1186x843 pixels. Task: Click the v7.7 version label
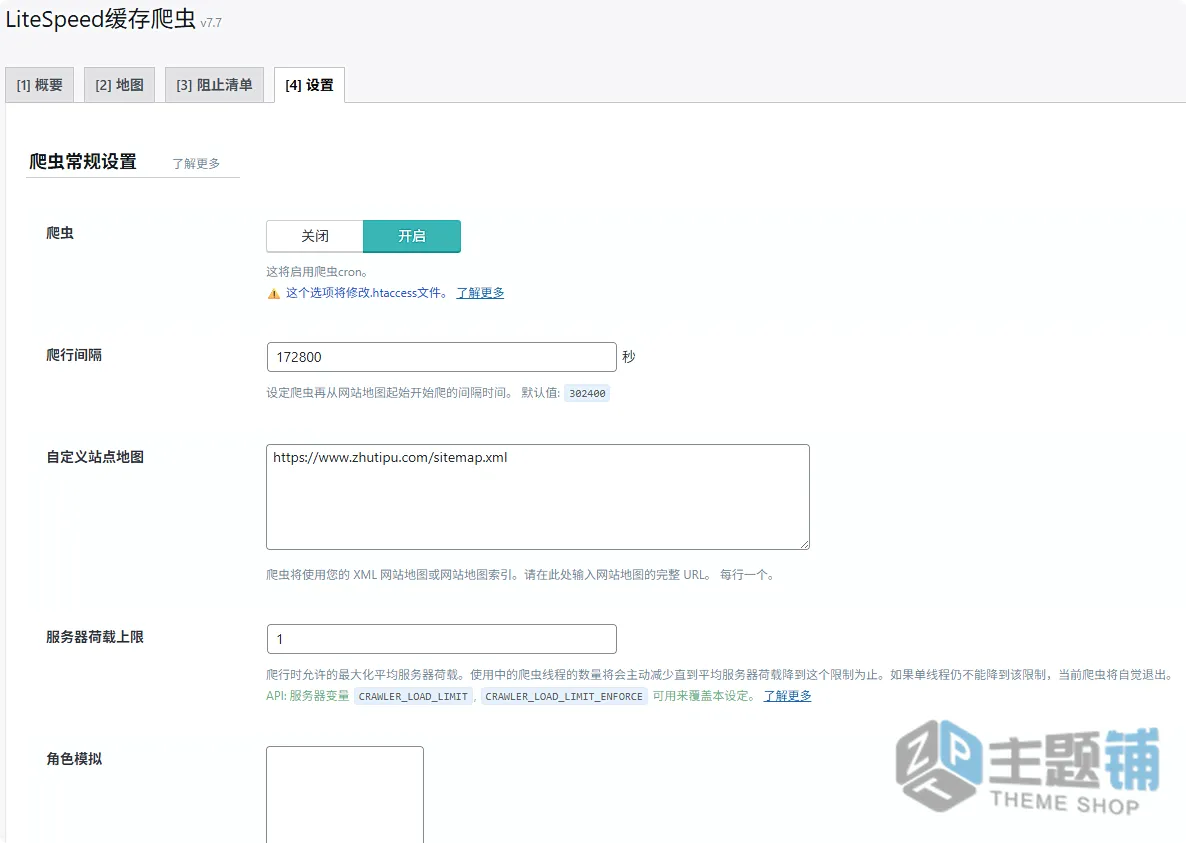coord(211,23)
